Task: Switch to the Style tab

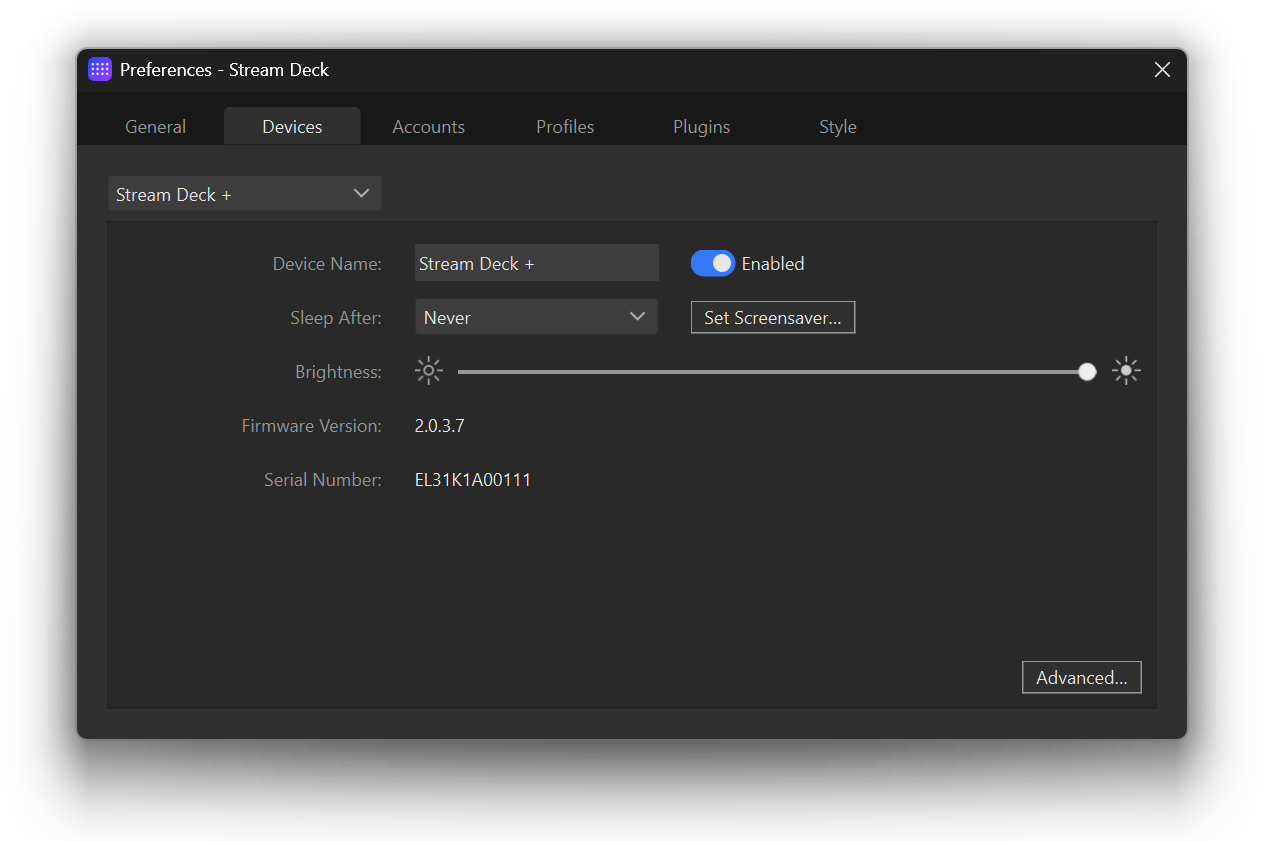Action: (837, 127)
